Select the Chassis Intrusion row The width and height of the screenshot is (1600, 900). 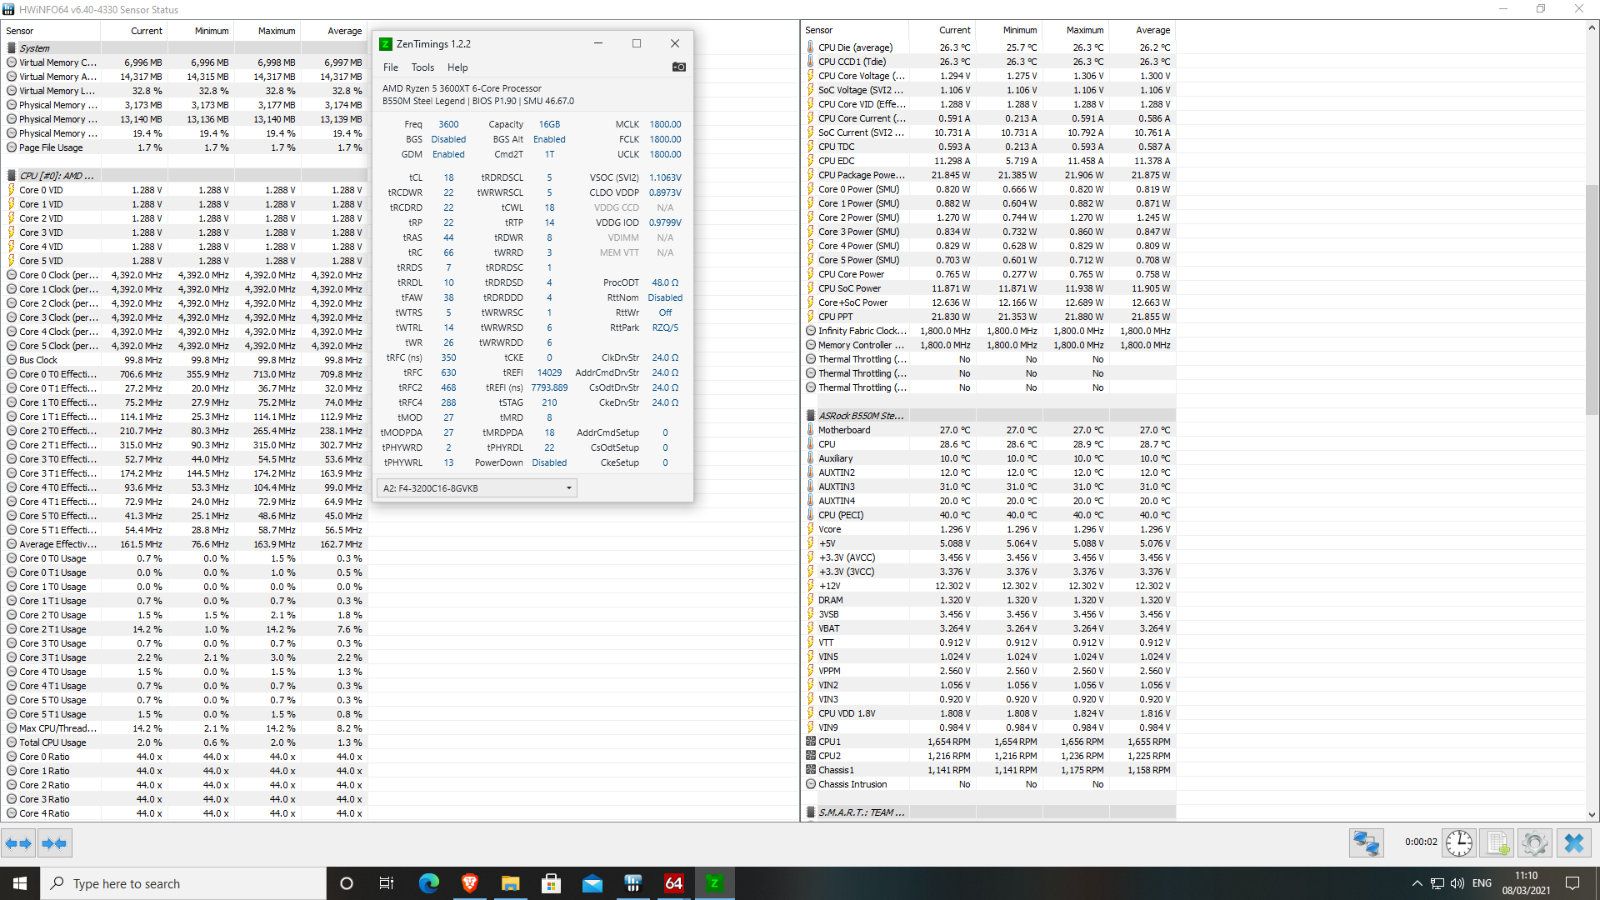[x=990, y=784]
